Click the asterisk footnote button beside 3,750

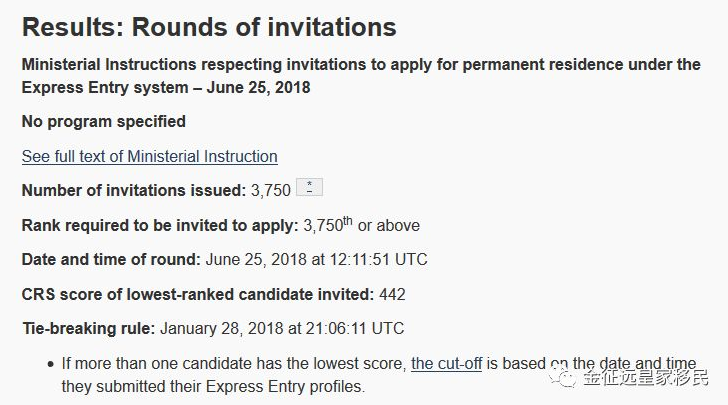point(309,187)
